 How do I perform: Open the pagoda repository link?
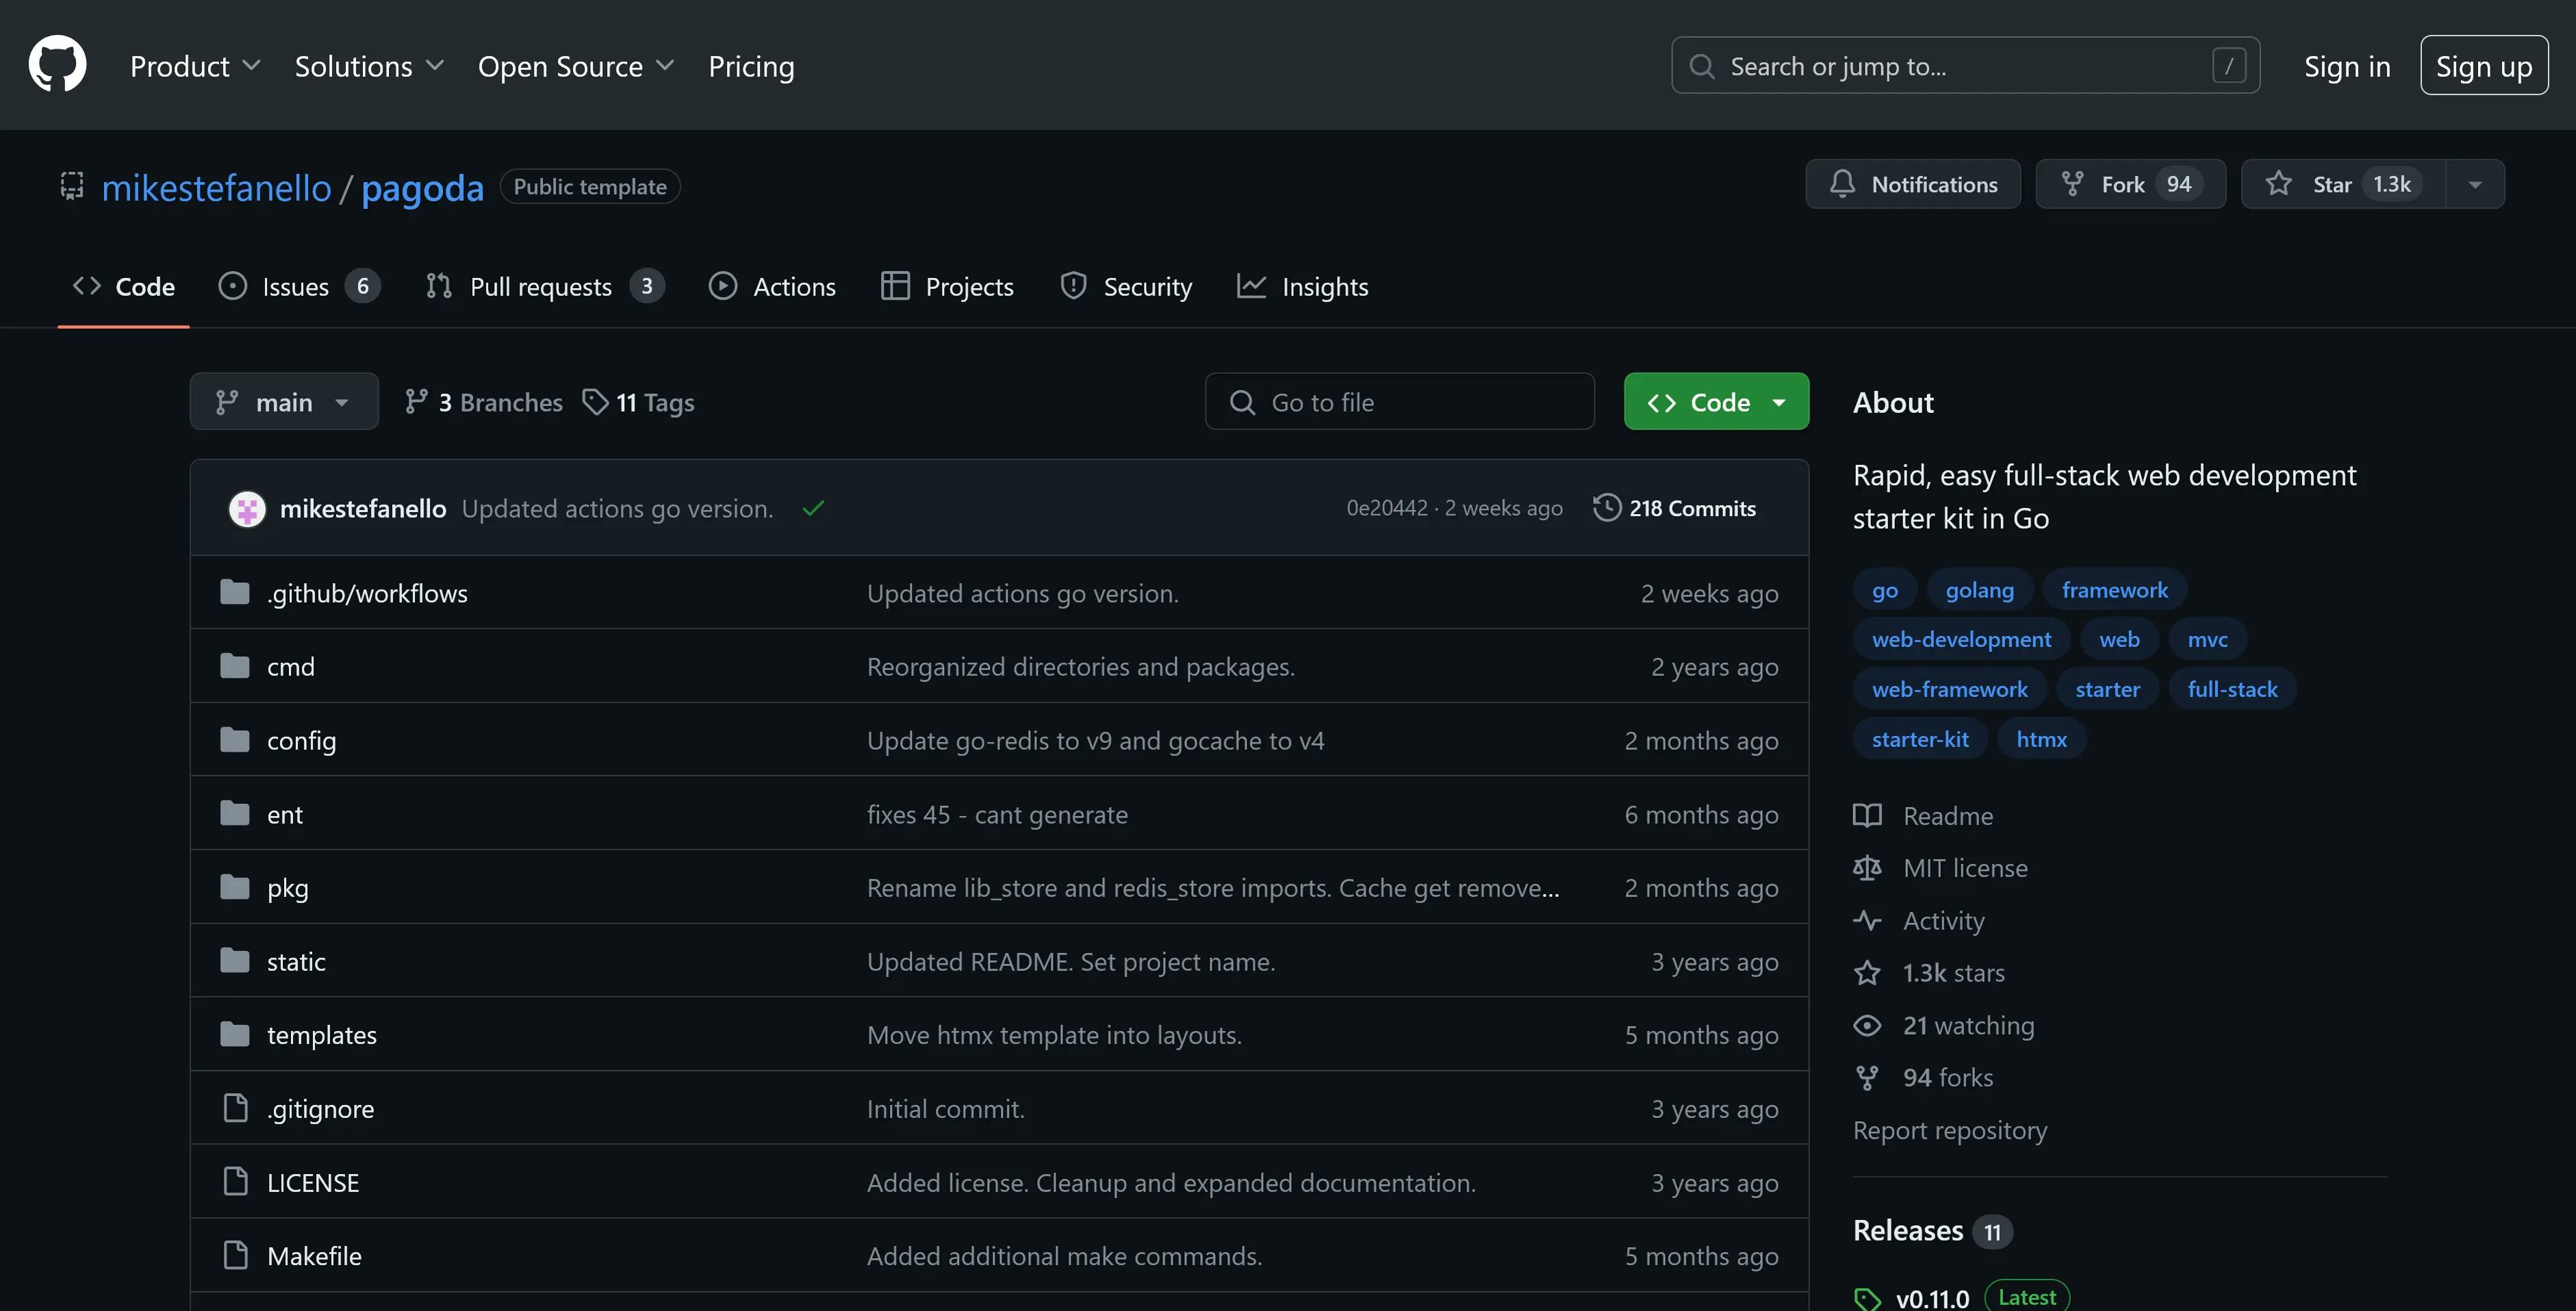[x=422, y=187]
